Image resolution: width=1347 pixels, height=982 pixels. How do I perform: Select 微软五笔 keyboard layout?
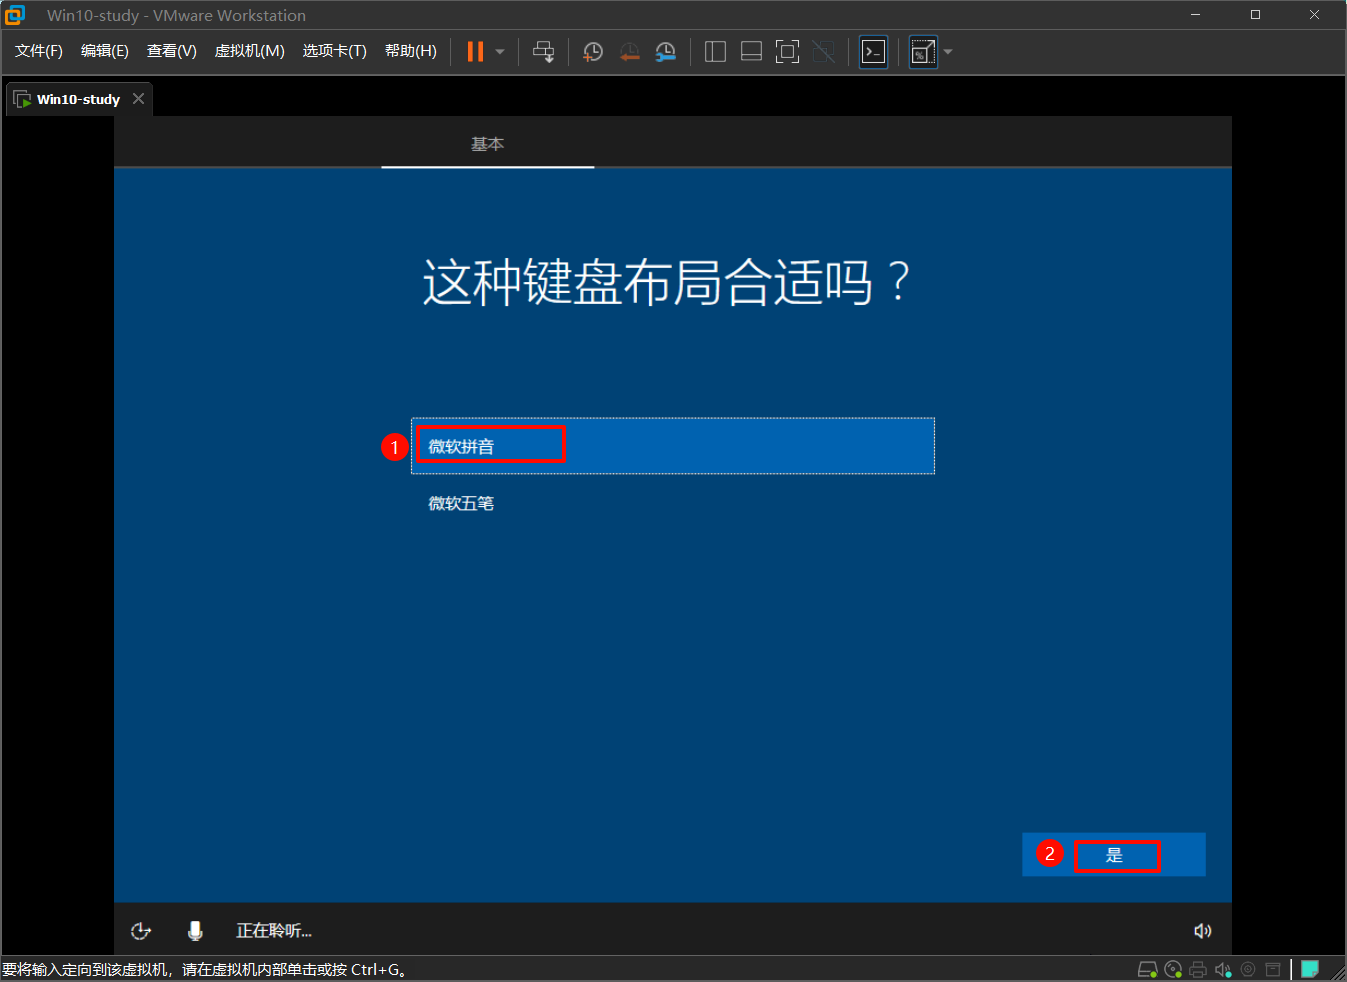click(461, 503)
